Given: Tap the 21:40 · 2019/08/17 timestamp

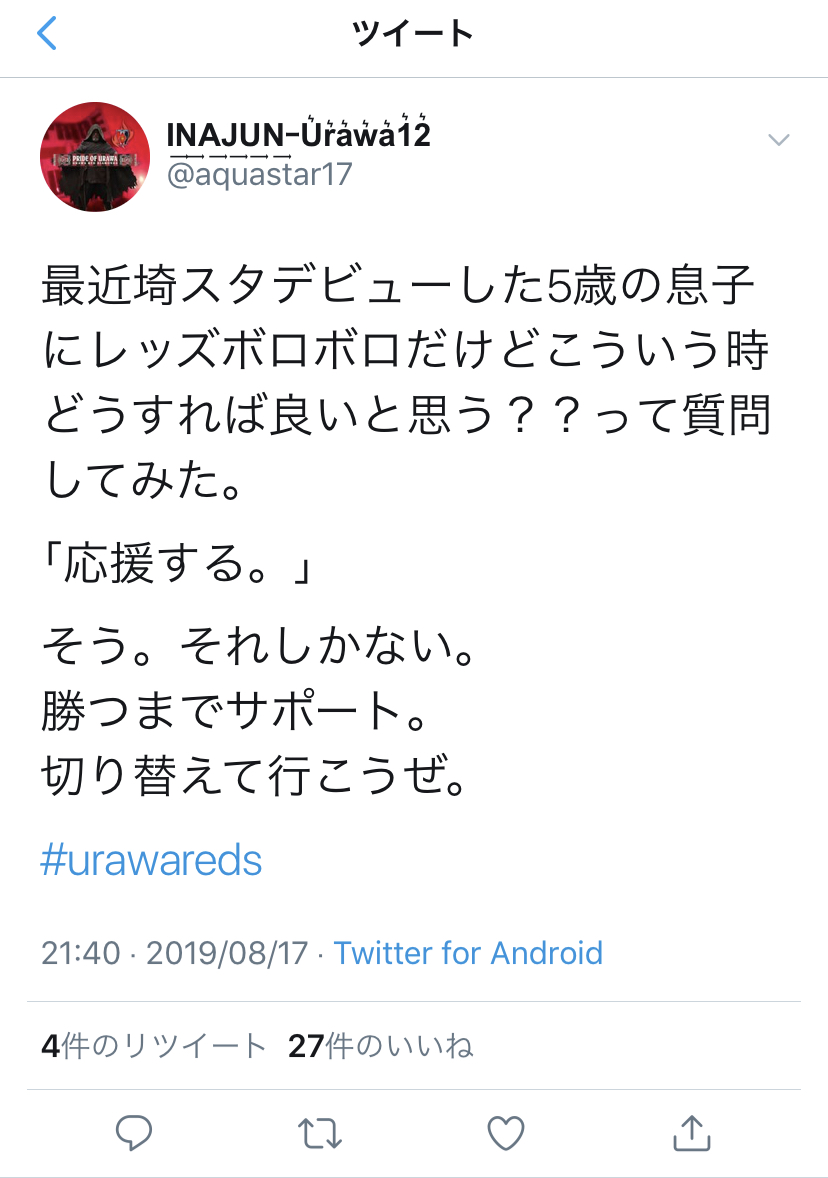Looking at the screenshot, I should [x=174, y=952].
